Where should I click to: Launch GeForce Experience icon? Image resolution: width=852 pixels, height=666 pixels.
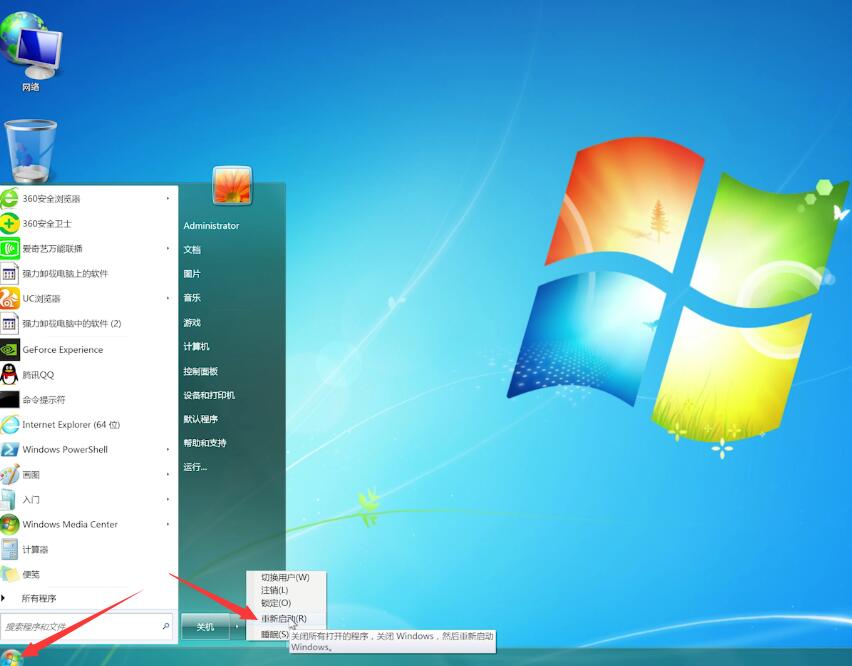pos(9,350)
